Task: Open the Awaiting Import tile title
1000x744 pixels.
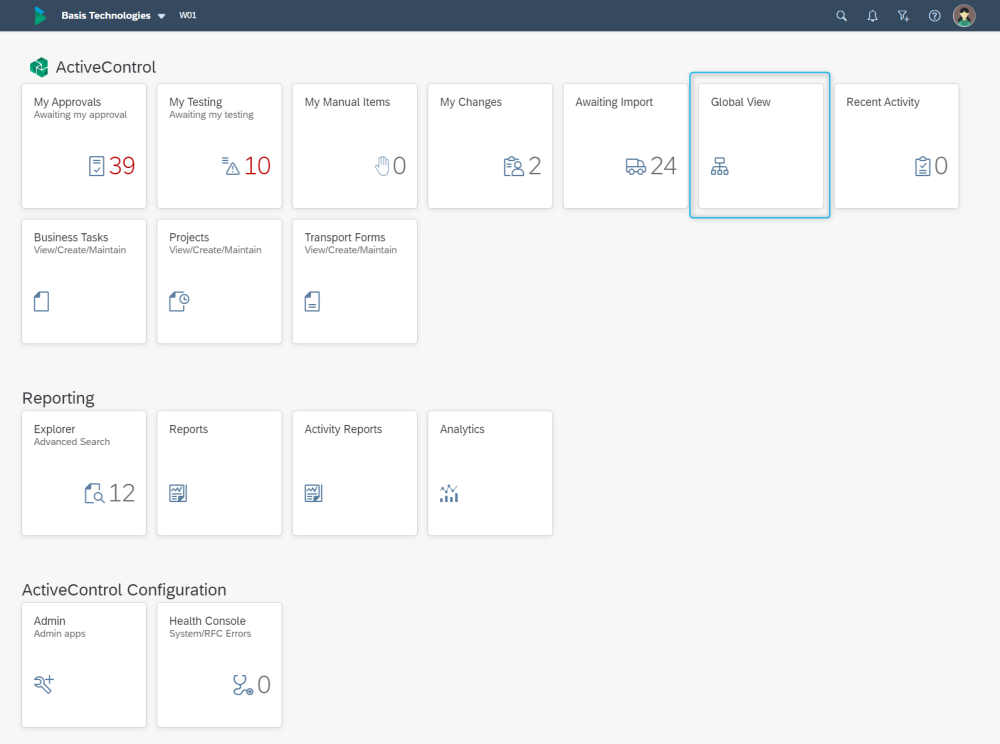Action: click(614, 102)
